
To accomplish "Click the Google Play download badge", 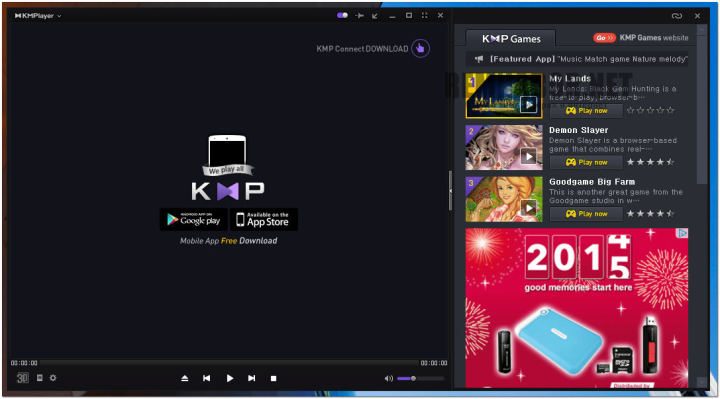I will click(193, 219).
